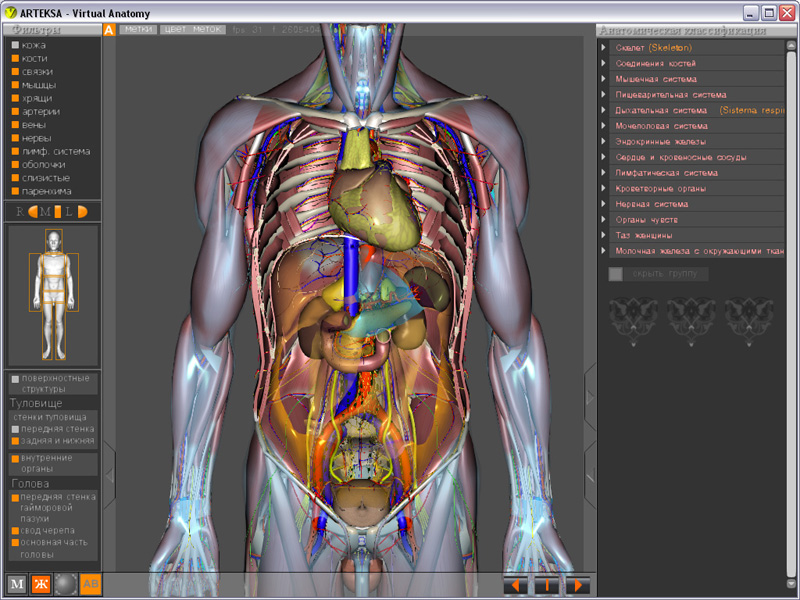This screenshot has height=600, width=800.
Task: Expand the Эндокринные железы node arrow
Action: pyautogui.click(x=604, y=141)
